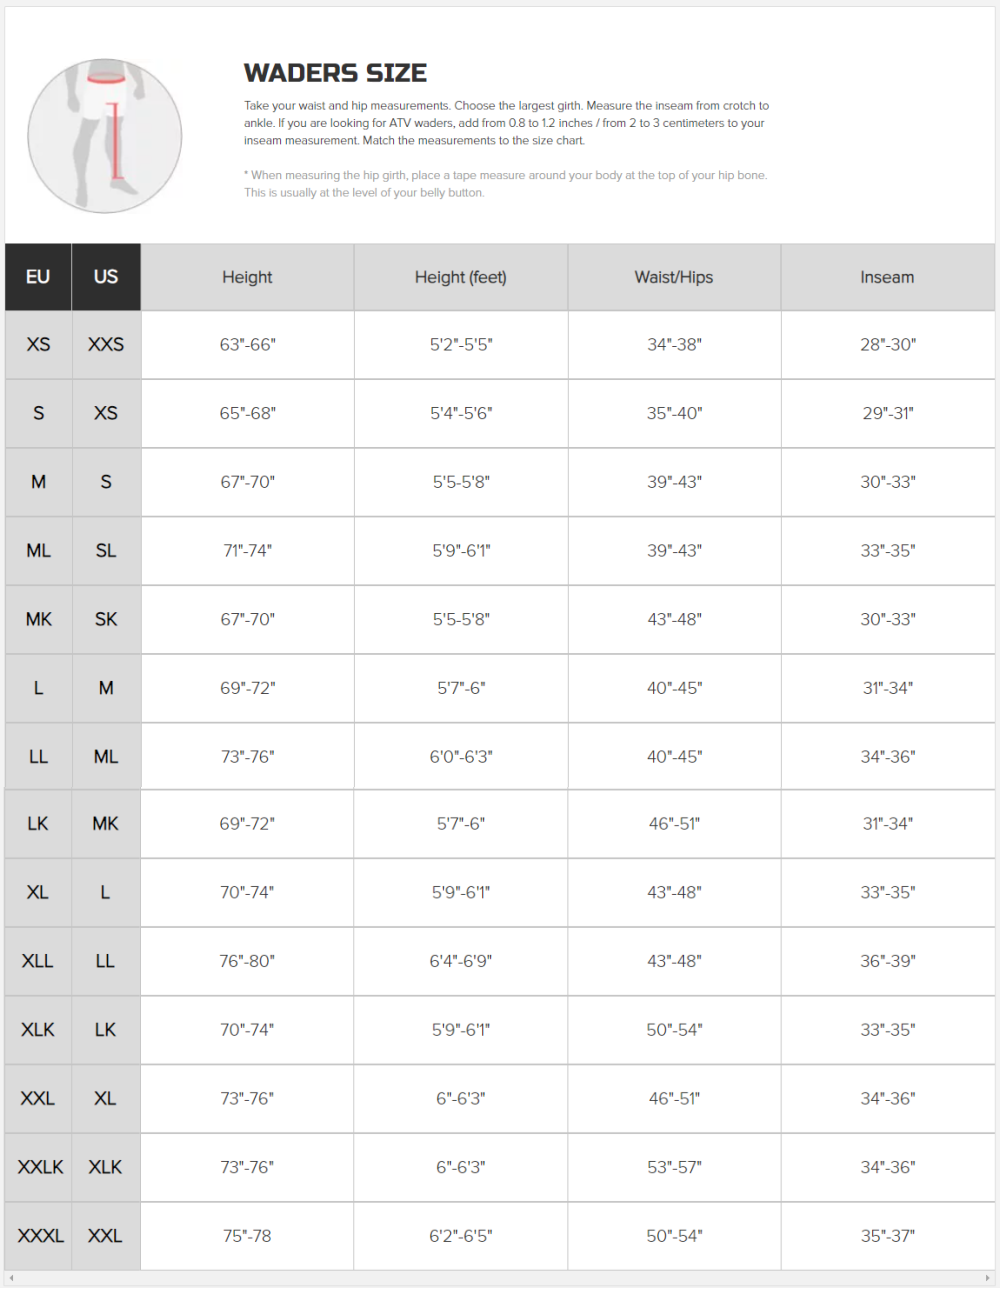Click the 6'4"-6'9" height in feet value
1001x1289 pixels.
[x=461, y=961]
